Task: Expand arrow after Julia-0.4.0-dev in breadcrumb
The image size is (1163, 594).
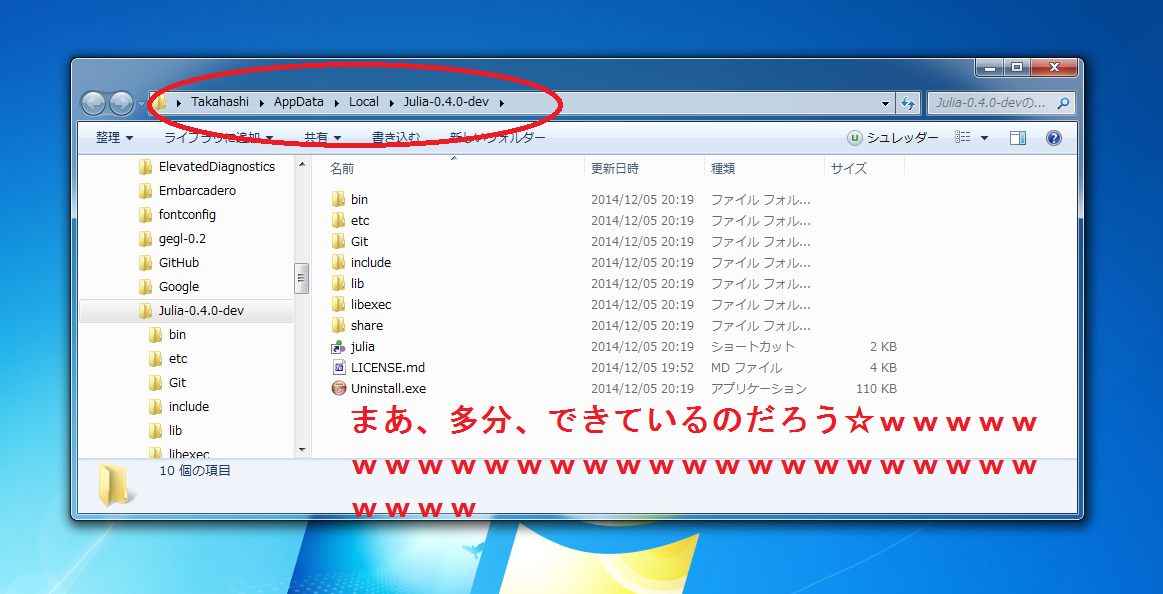Action: click(x=502, y=102)
